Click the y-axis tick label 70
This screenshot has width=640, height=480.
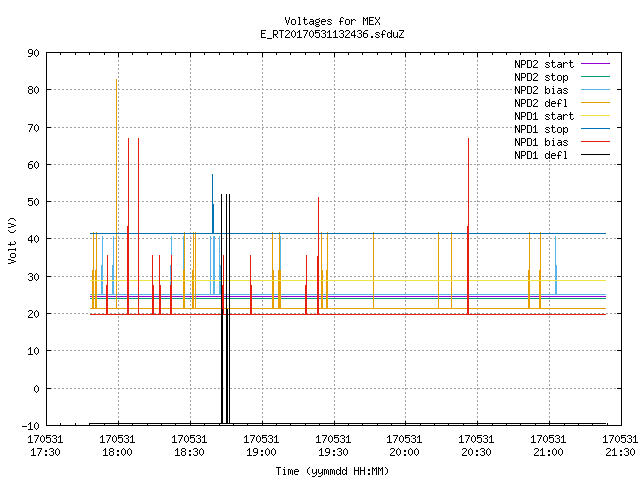[x=33, y=128]
